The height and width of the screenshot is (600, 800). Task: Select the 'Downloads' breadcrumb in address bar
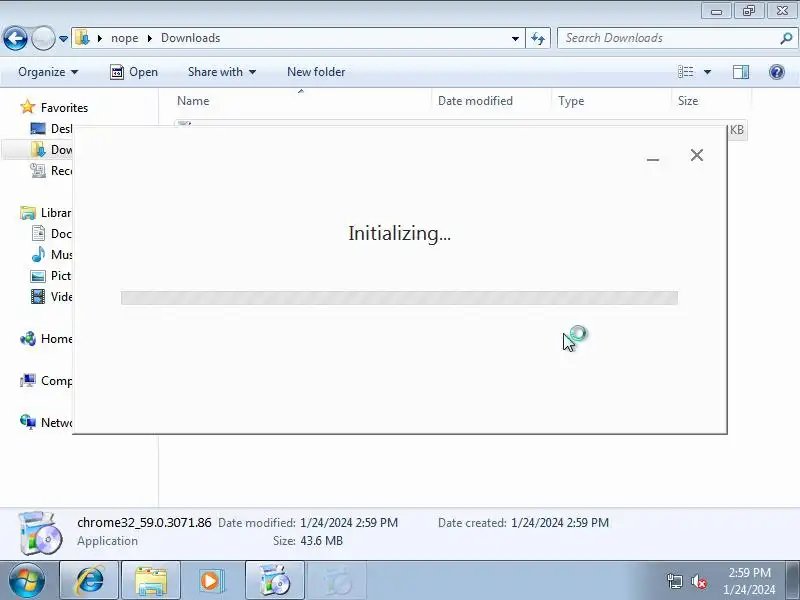(190, 38)
